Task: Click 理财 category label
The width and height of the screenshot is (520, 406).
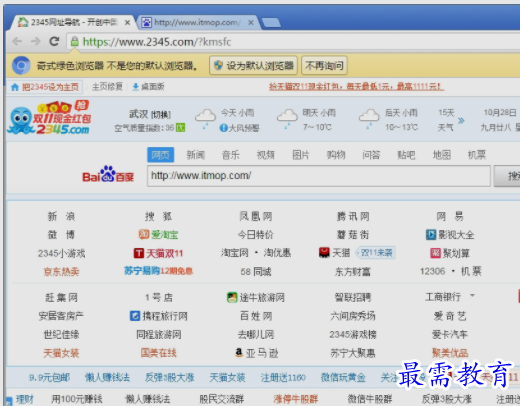Action: click(x=25, y=399)
